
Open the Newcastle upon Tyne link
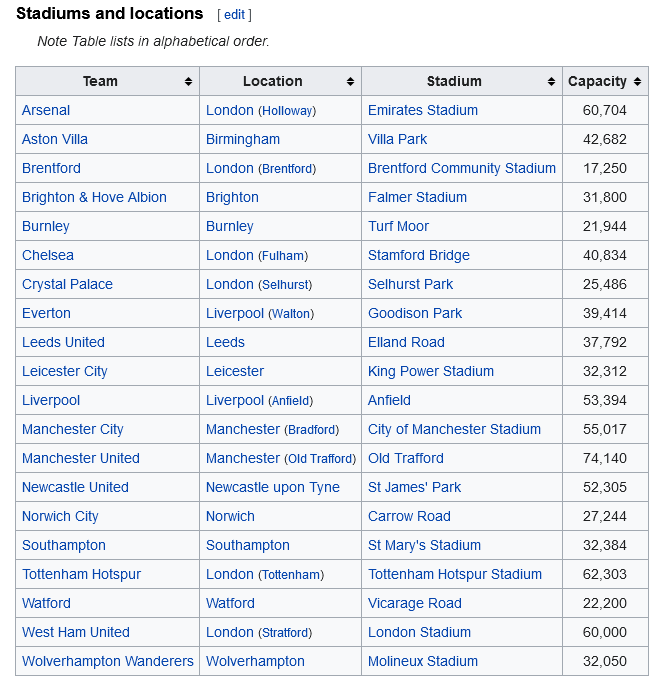pos(273,487)
